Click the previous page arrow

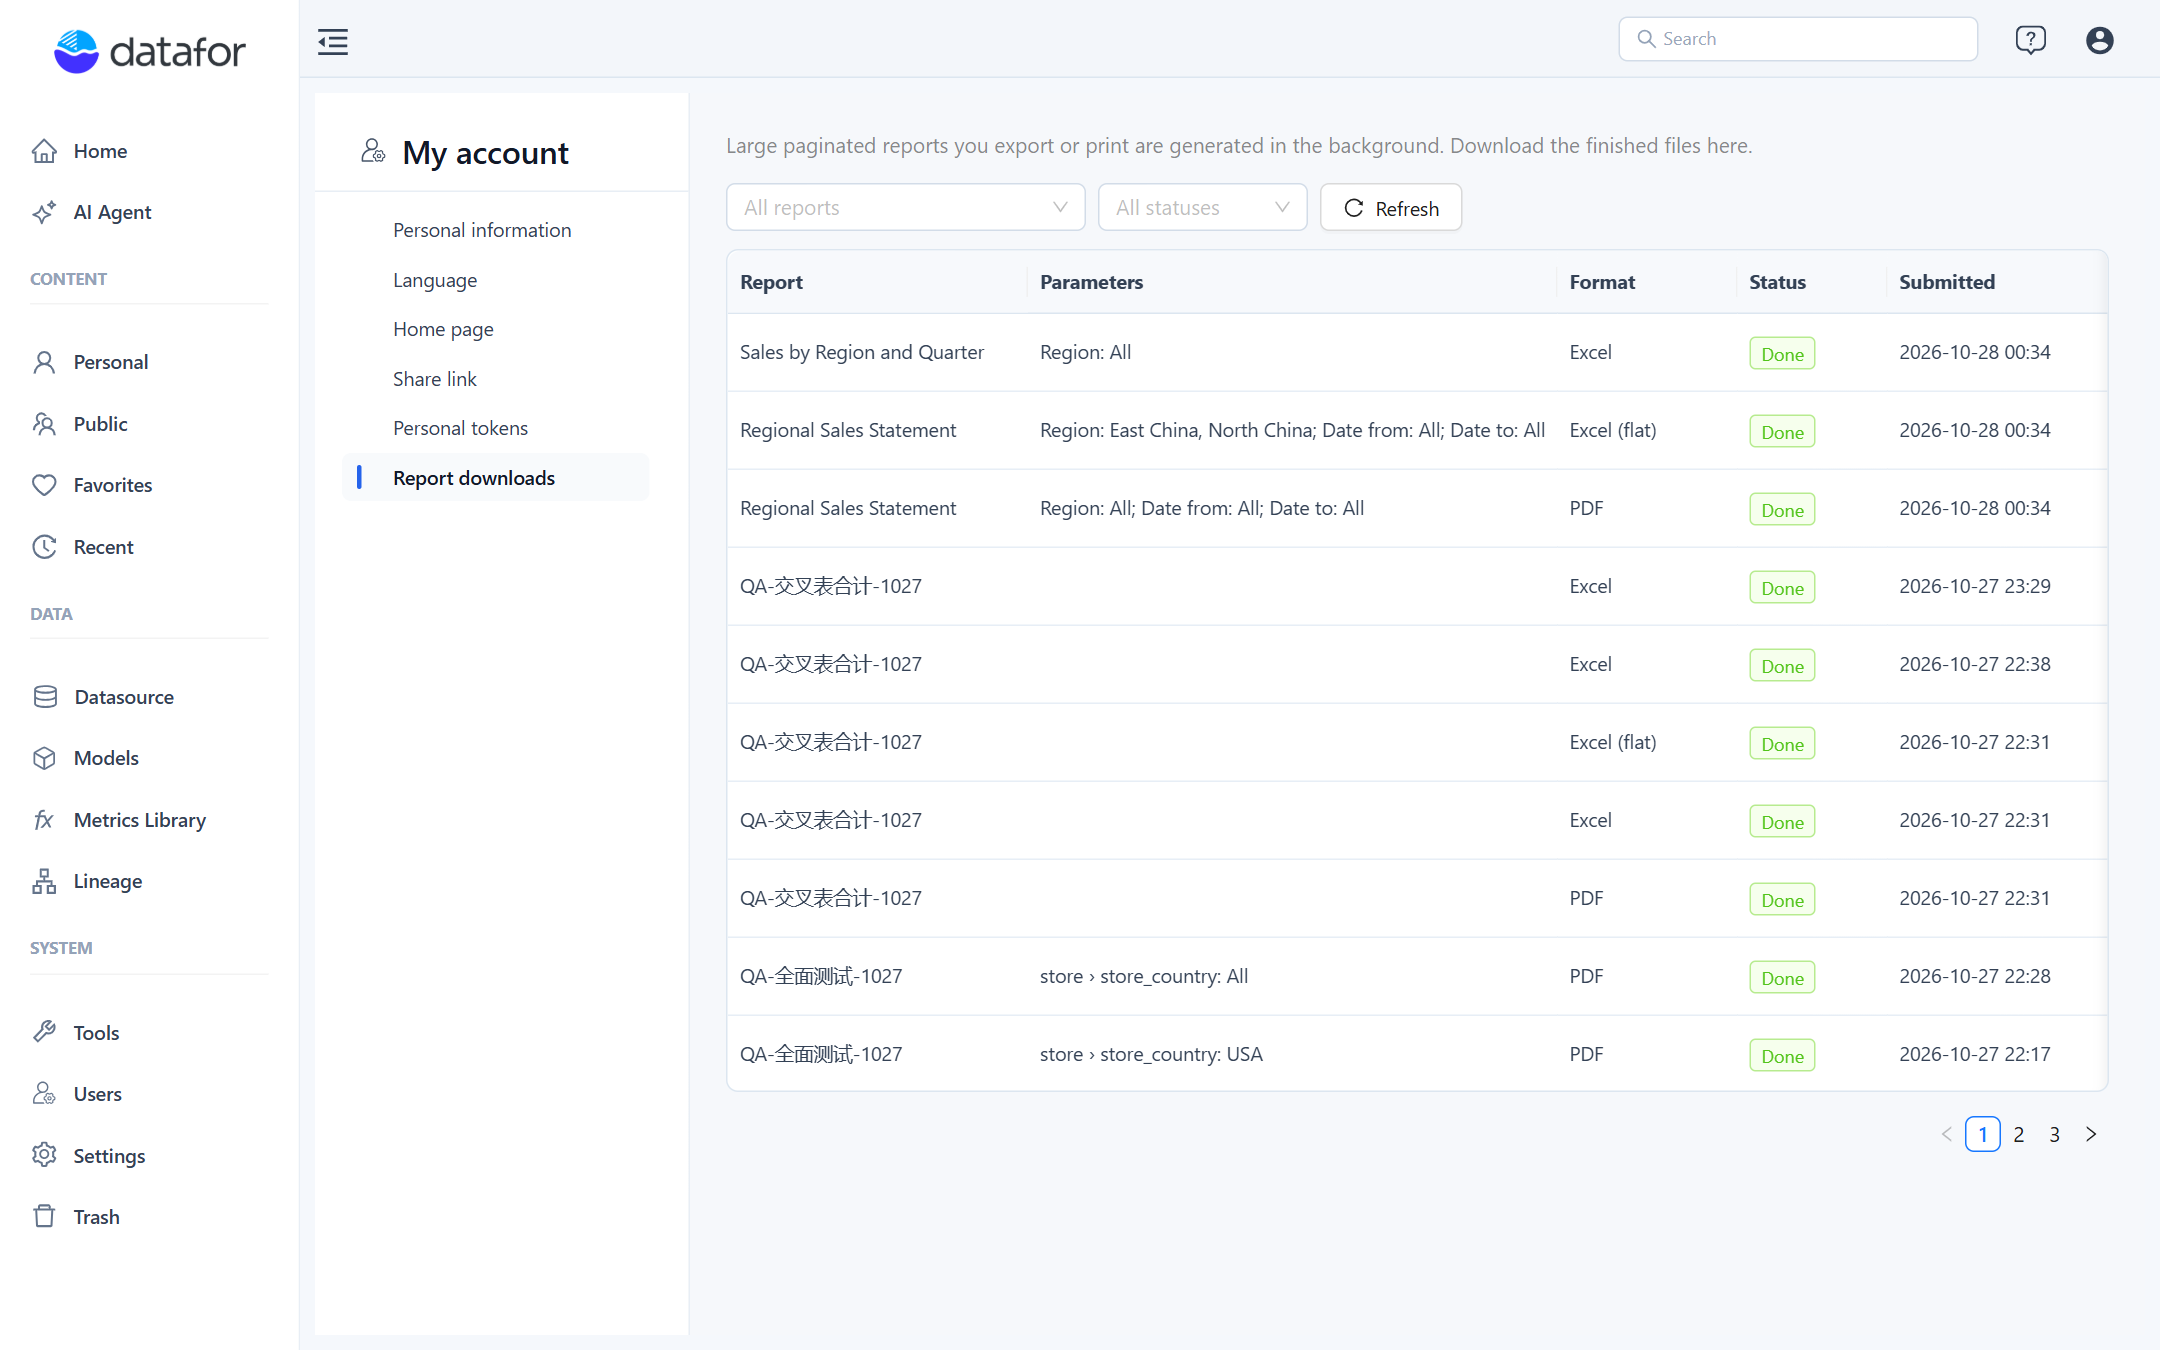pos(1947,1134)
